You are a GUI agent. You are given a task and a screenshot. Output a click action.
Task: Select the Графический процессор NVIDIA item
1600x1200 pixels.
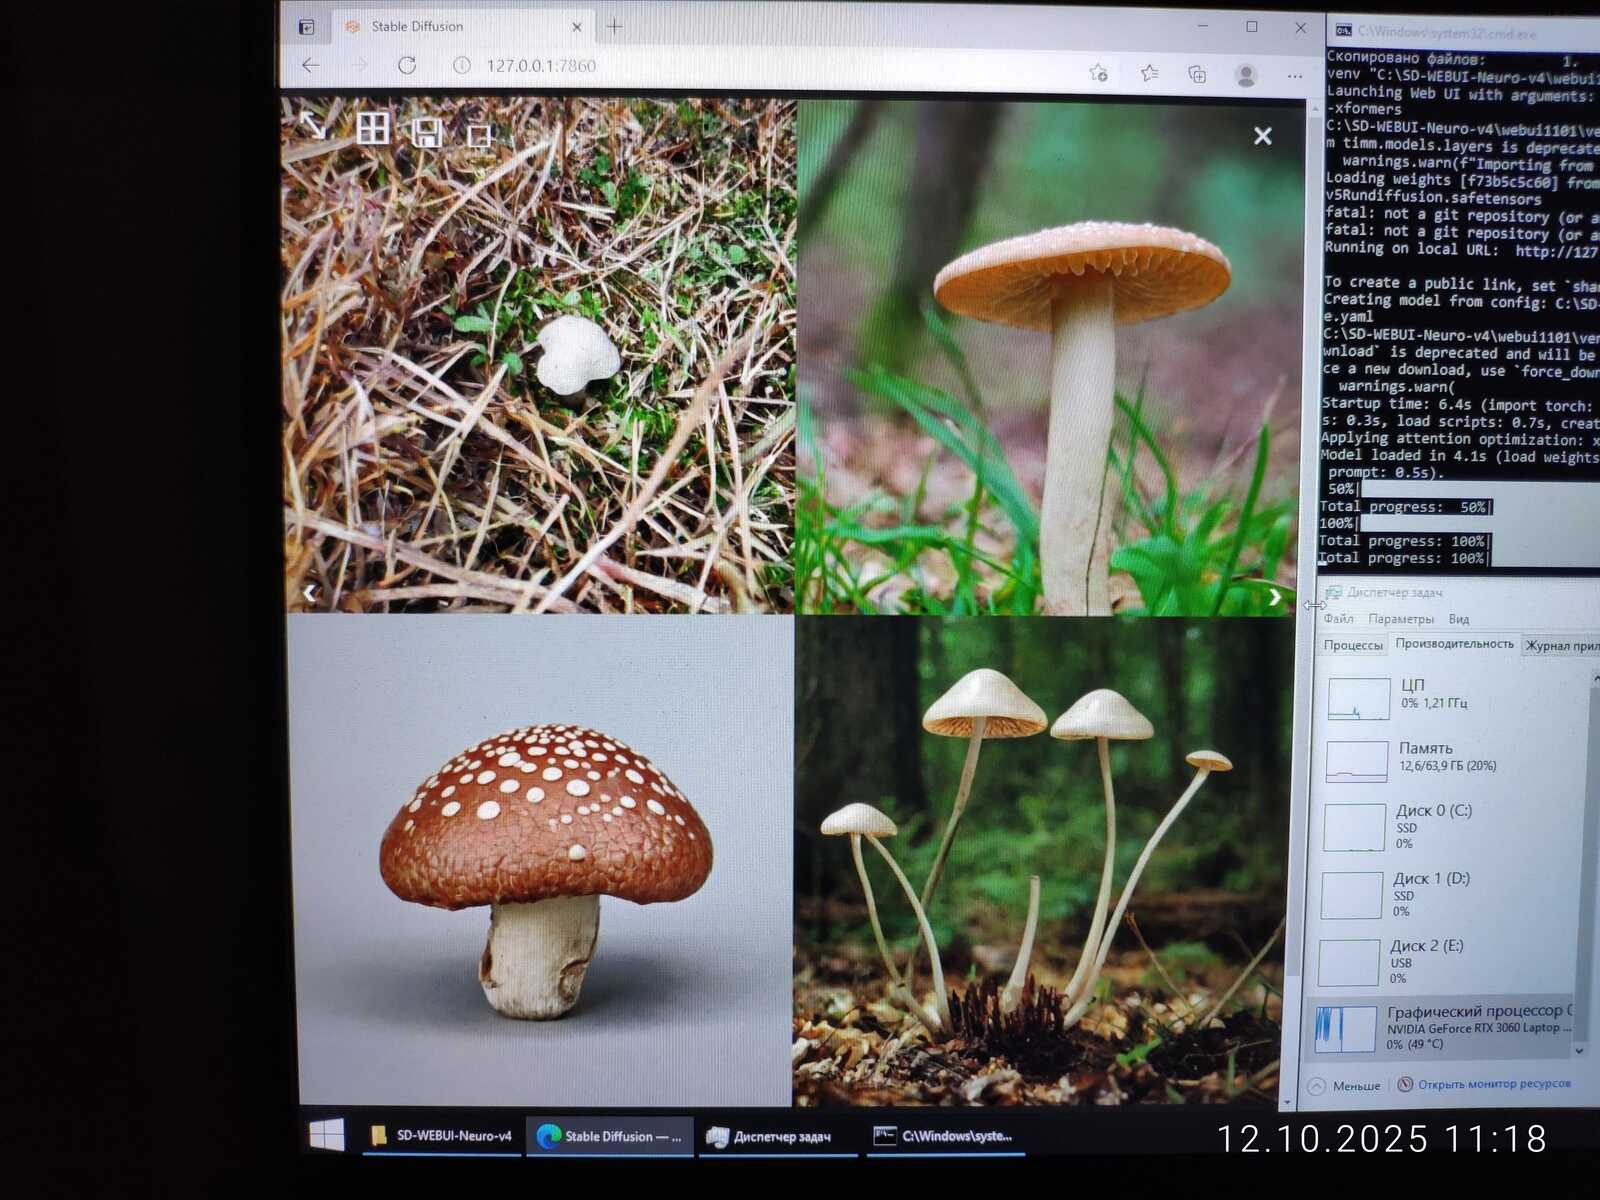[1441, 1028]
